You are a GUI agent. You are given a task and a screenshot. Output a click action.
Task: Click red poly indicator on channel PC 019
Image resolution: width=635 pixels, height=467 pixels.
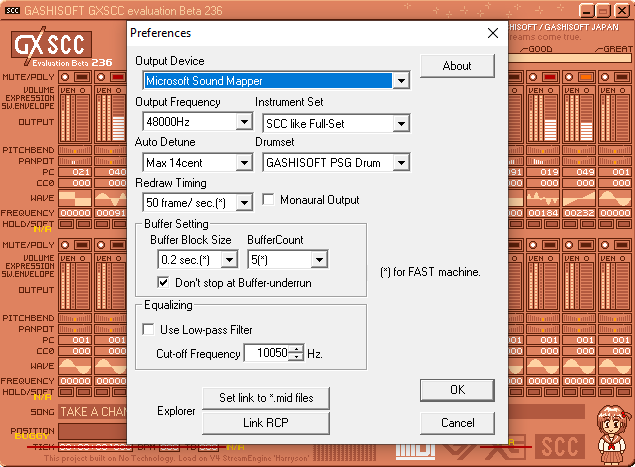point(550,77)
